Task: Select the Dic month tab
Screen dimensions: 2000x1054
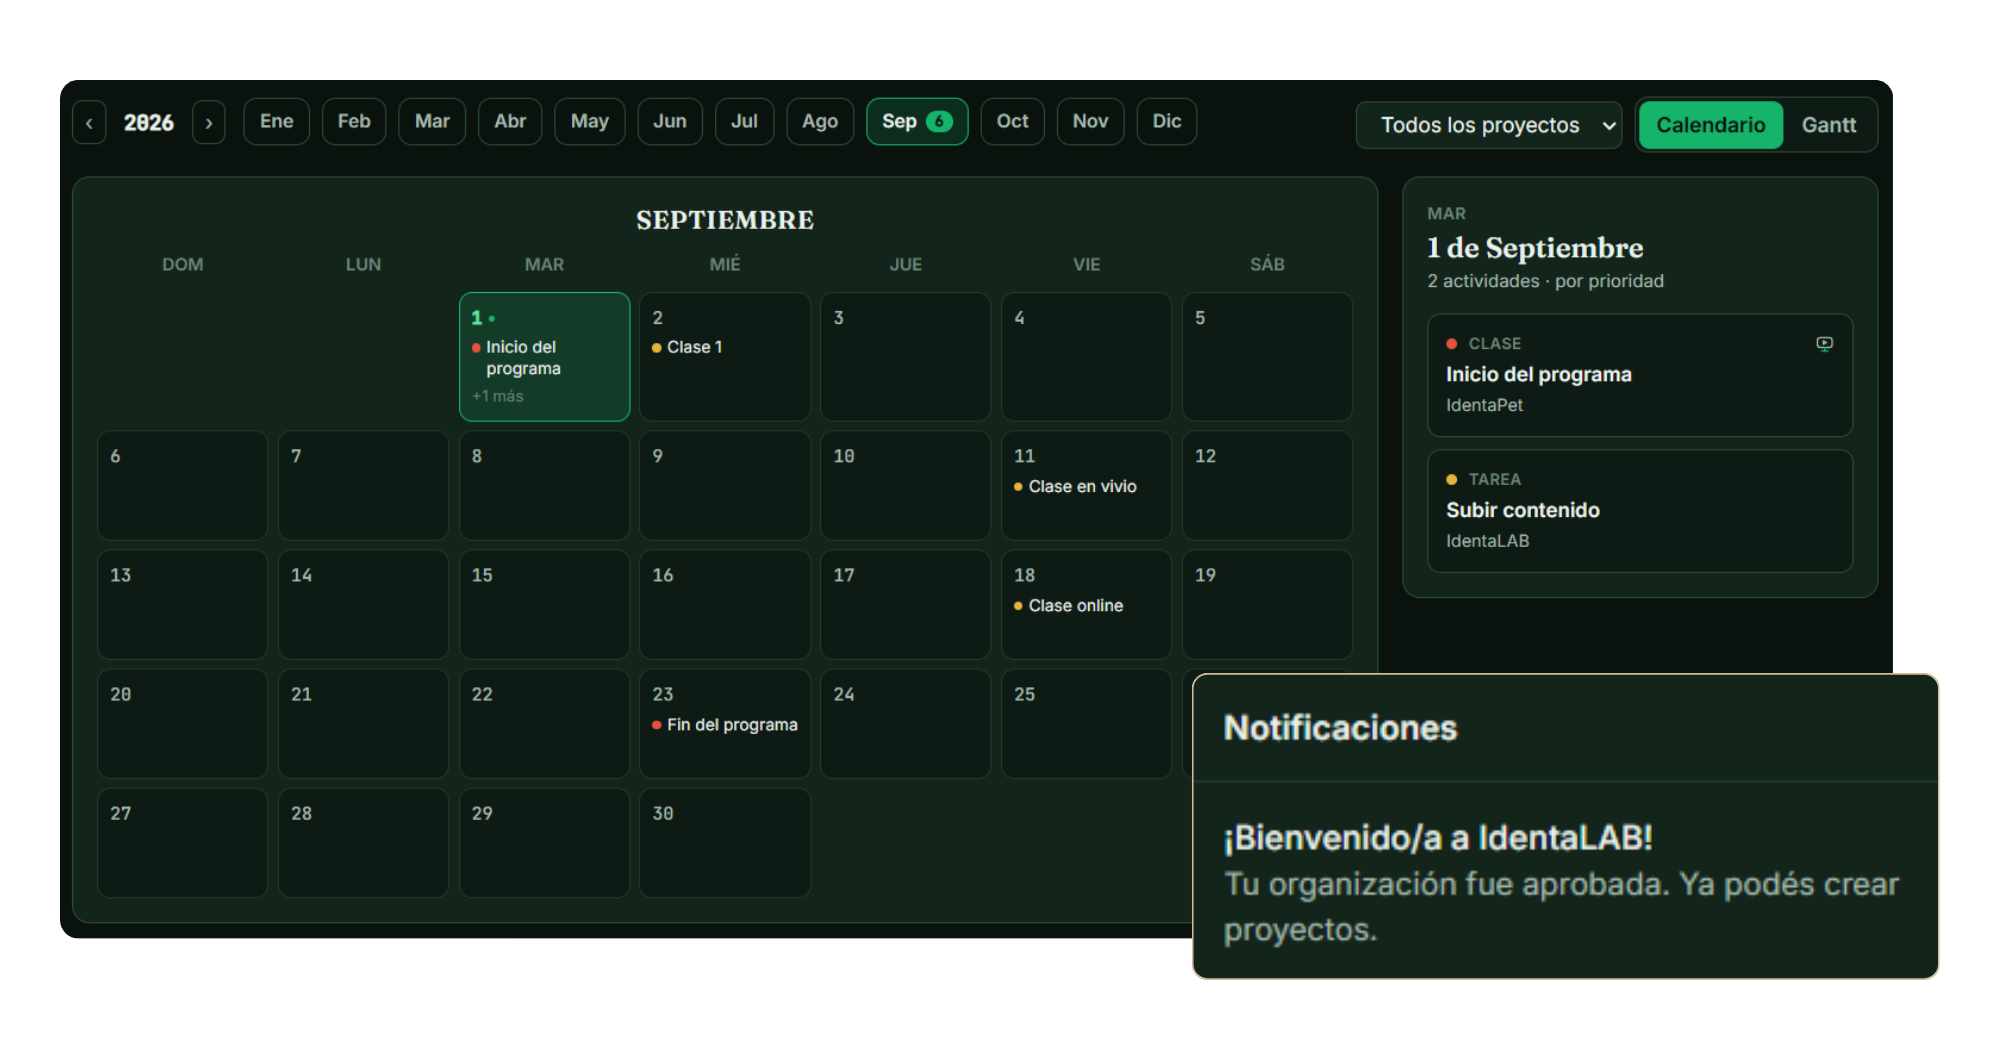Action: coord(1166,122)
